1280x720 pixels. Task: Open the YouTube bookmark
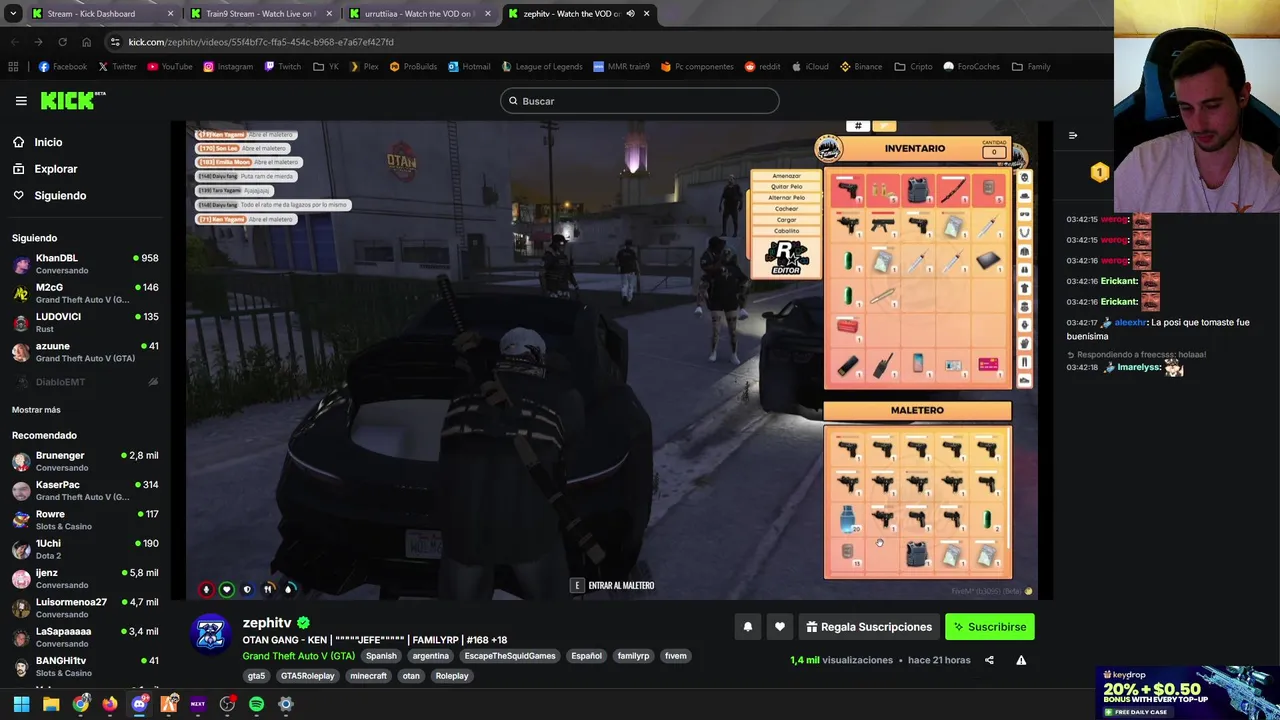coord(169,67)
